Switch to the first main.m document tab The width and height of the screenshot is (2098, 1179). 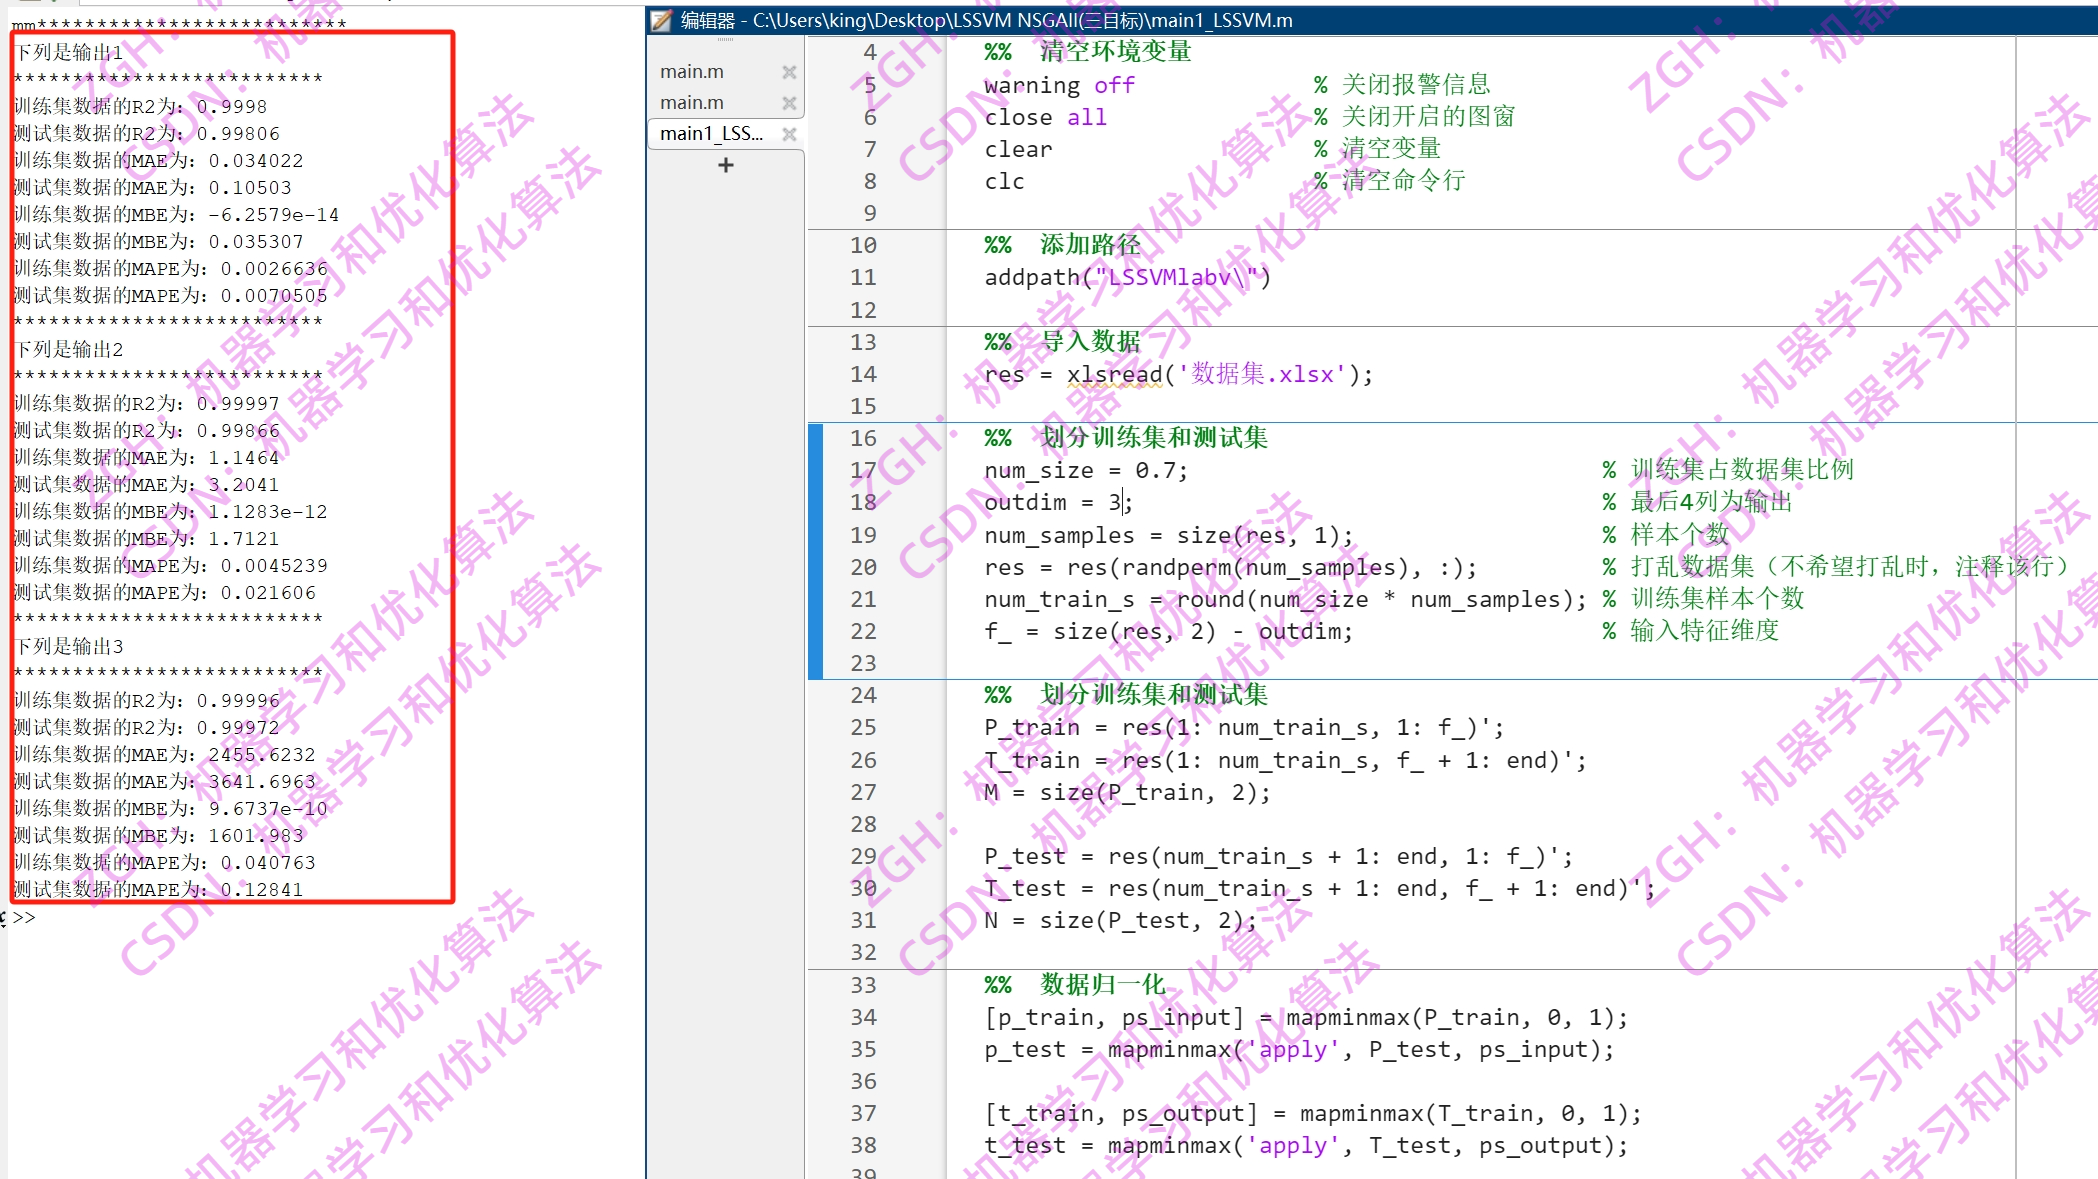point(692,71)
